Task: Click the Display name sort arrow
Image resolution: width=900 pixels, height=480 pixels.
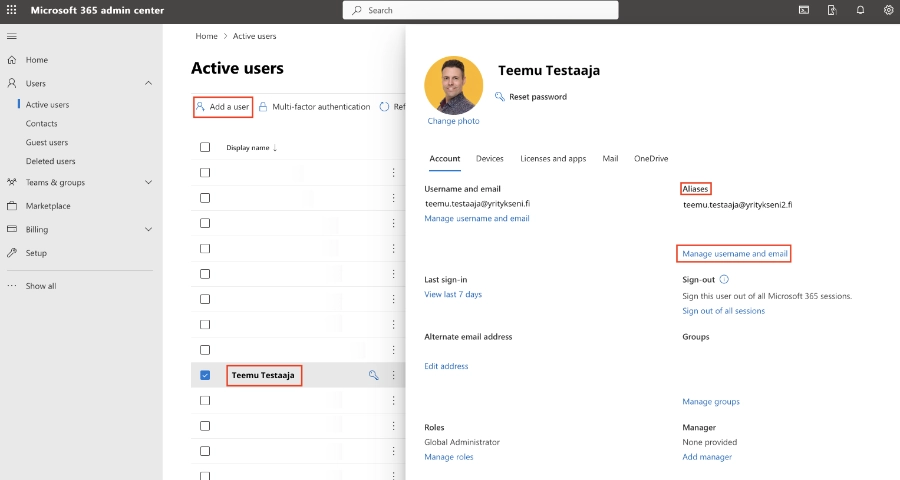Action: (276, 148)
